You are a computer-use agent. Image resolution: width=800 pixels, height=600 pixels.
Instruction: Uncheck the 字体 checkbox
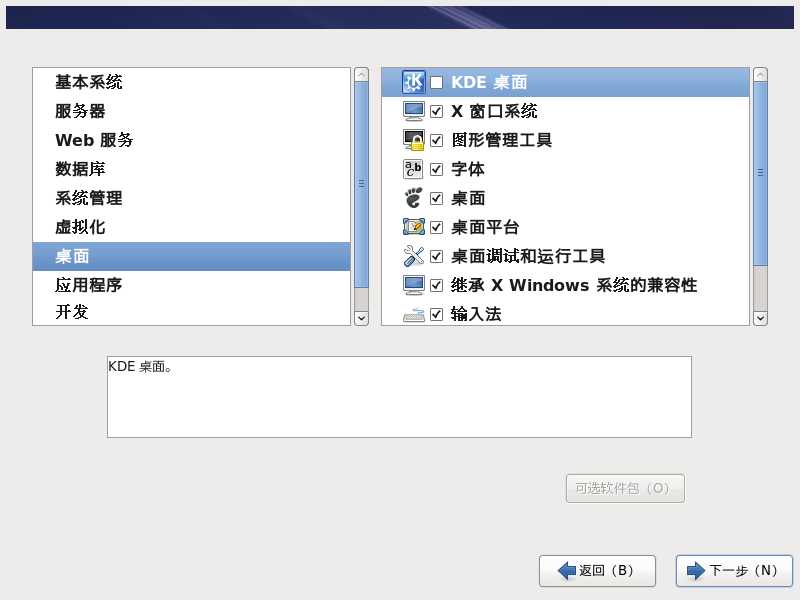pyautogui.click(x=437, y=169)
